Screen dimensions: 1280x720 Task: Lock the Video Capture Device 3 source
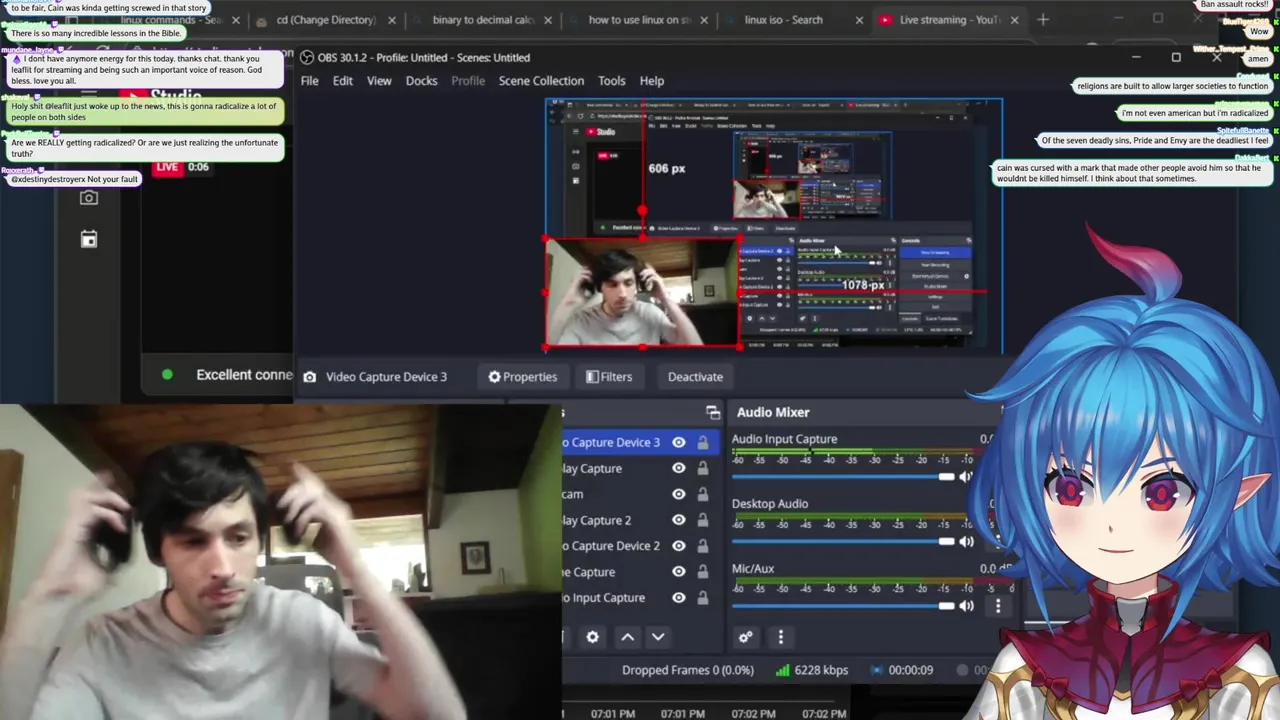(703, 442)
